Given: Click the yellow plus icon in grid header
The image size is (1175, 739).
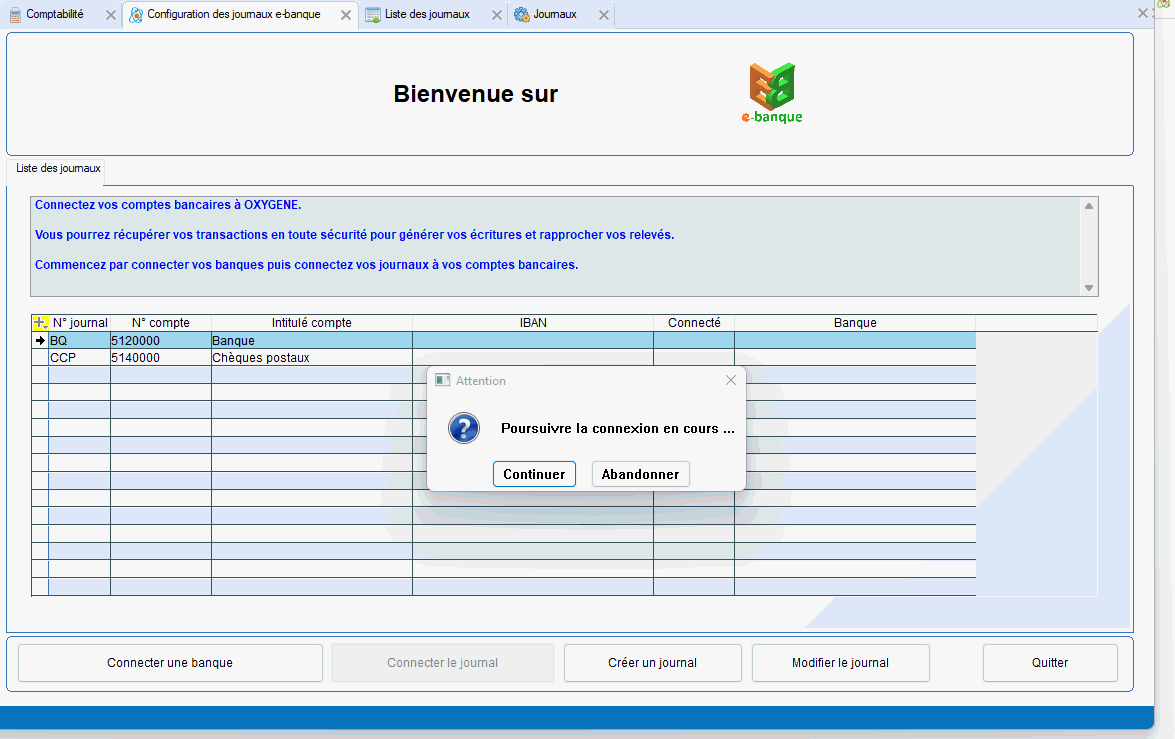Looking at the screenshot, I should tap(40, 323).
